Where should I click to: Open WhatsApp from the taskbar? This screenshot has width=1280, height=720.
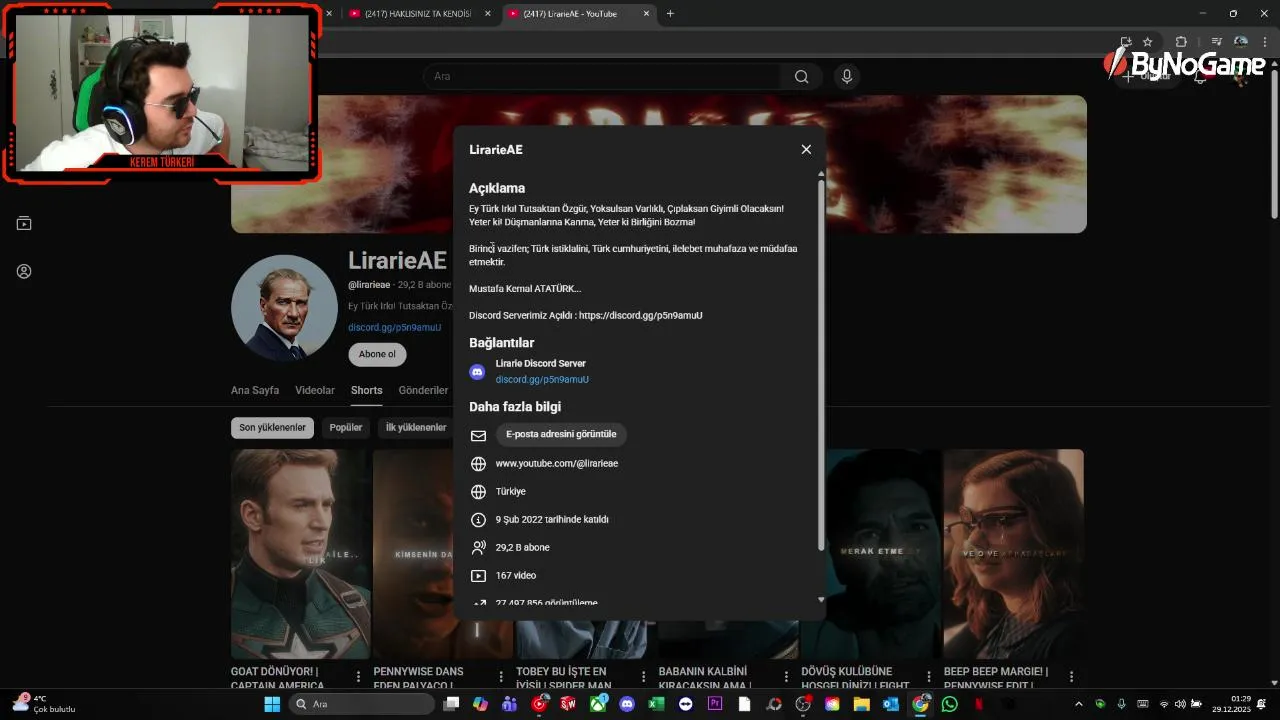click(950, 704)
